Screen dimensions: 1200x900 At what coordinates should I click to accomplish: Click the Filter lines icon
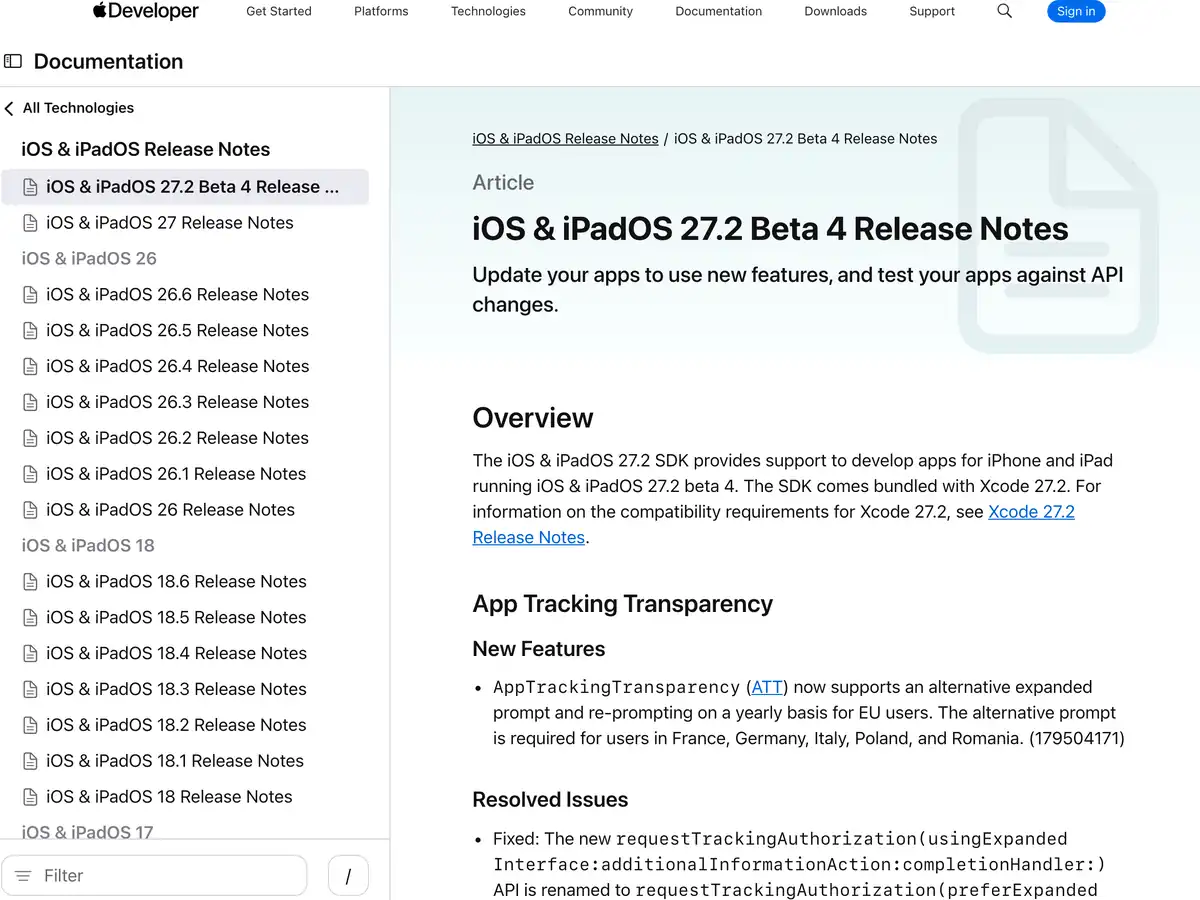[24, 876]
